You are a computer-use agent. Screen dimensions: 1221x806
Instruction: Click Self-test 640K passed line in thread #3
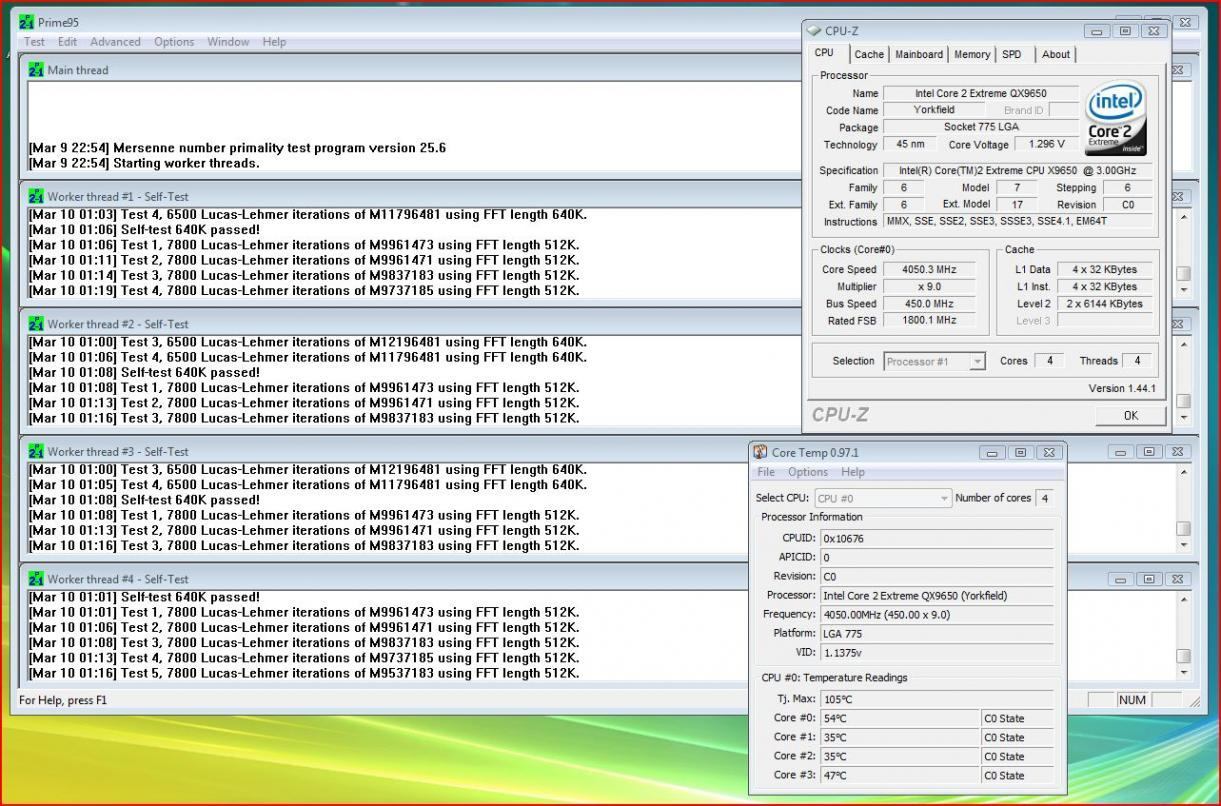coord(145,500)
